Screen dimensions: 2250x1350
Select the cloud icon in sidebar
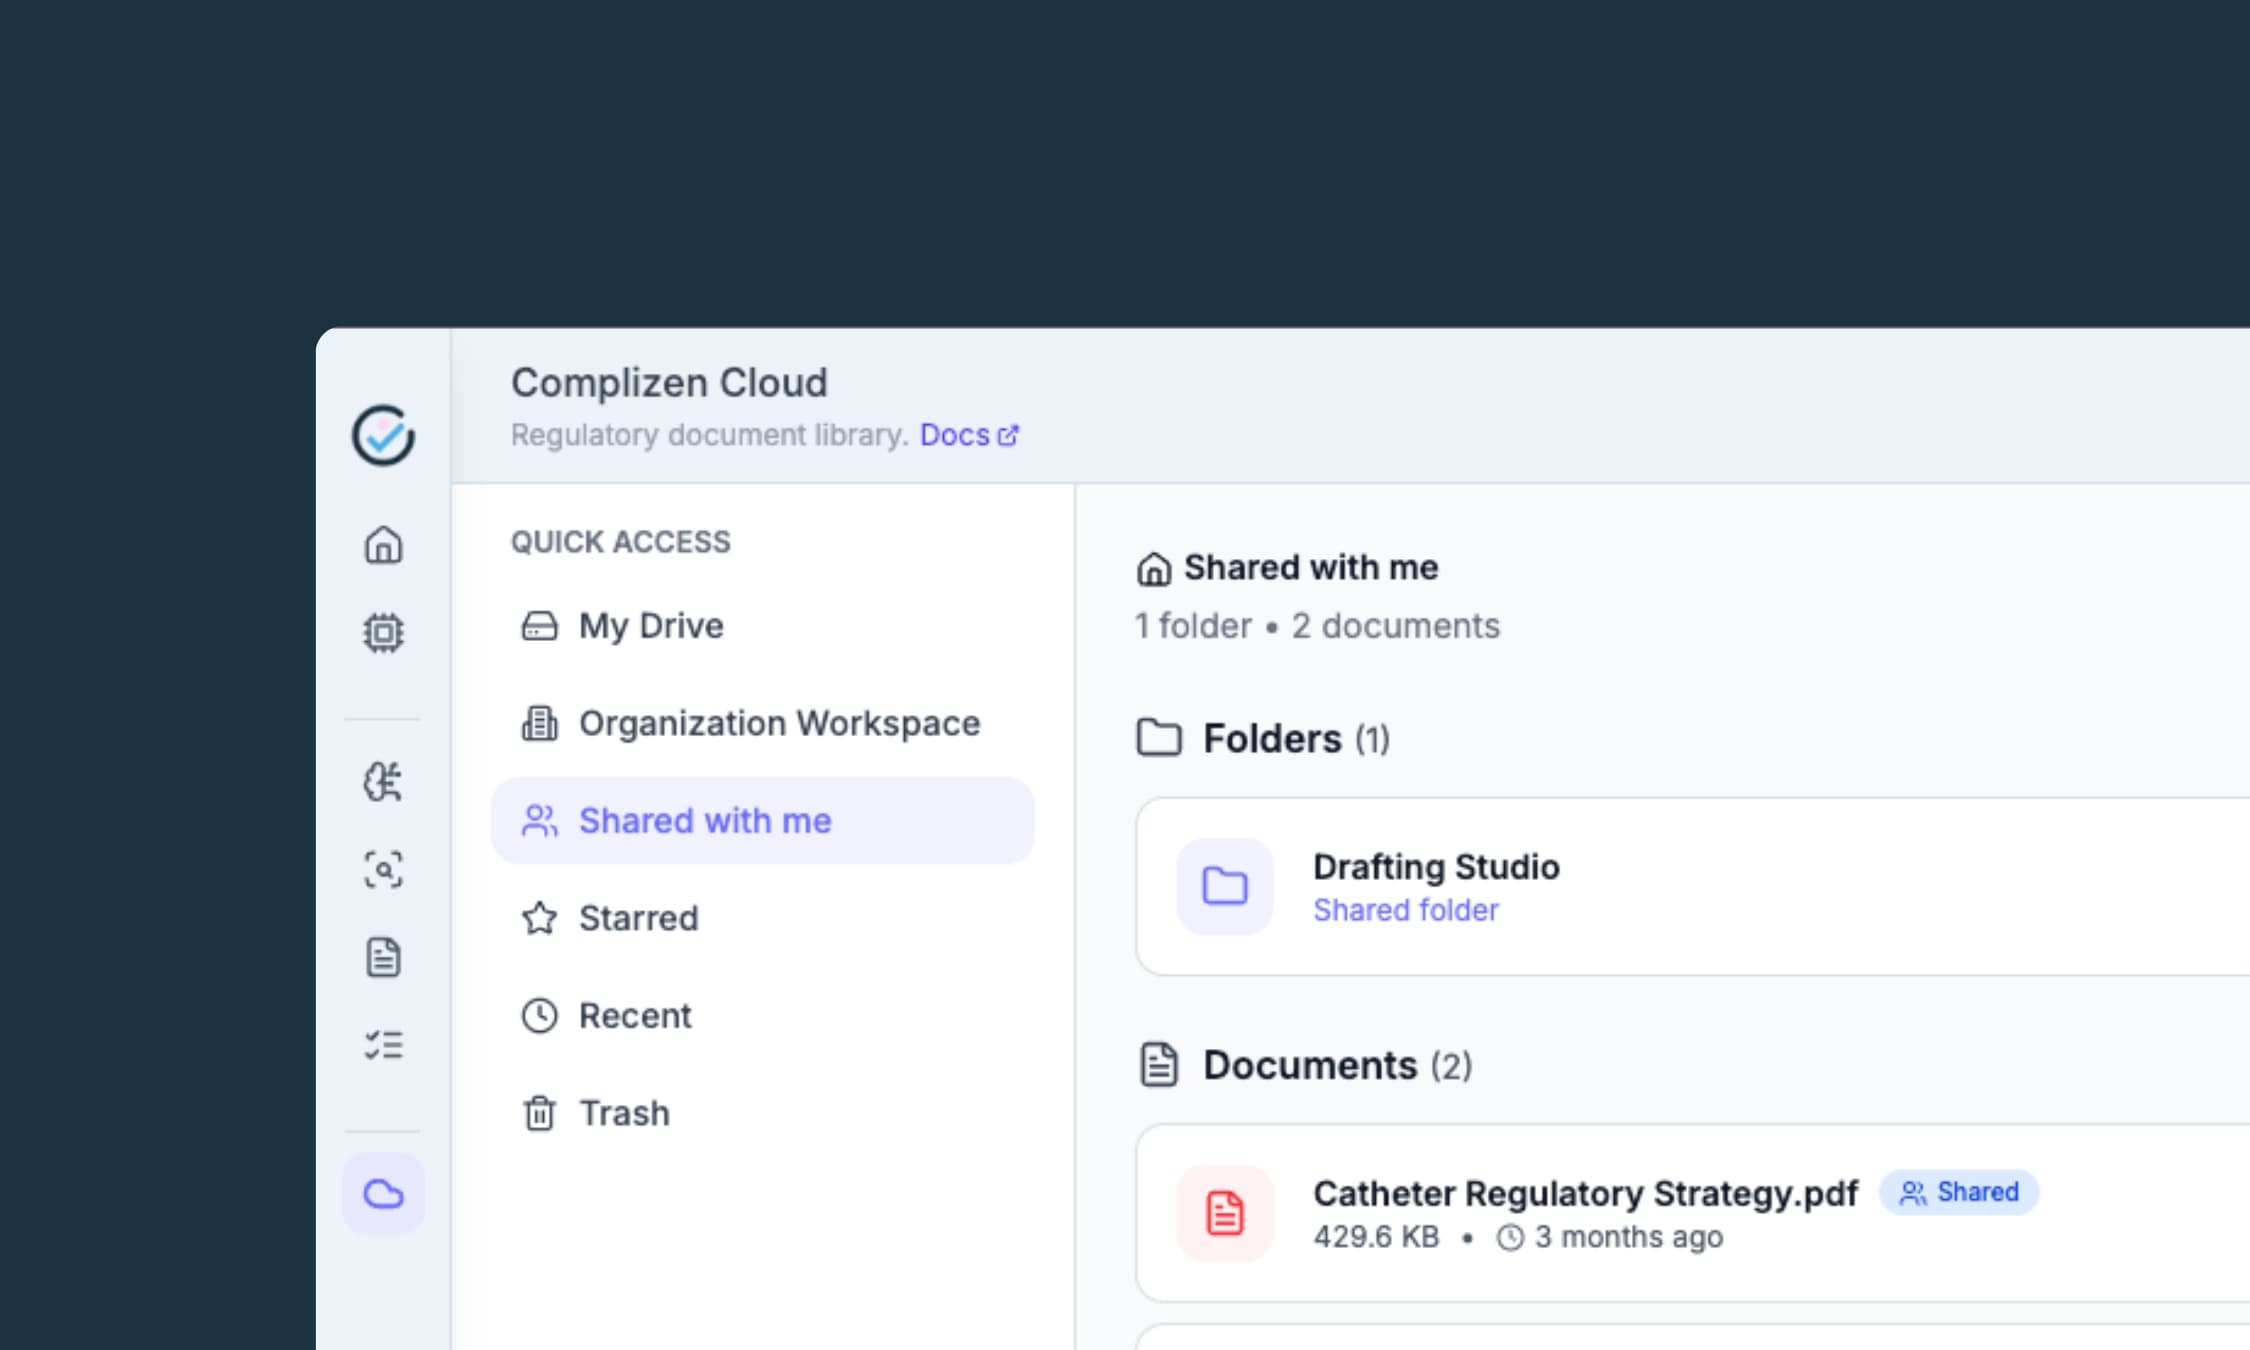tap(383, 1194)
